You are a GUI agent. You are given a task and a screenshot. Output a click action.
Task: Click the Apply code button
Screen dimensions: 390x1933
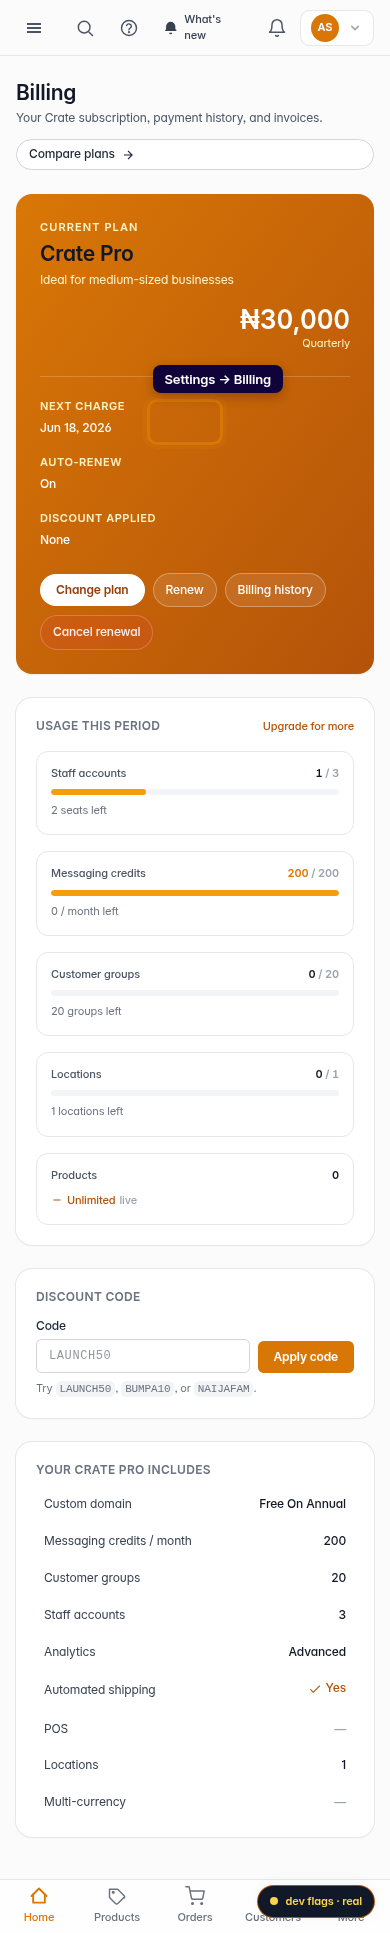pos(306,1356)
